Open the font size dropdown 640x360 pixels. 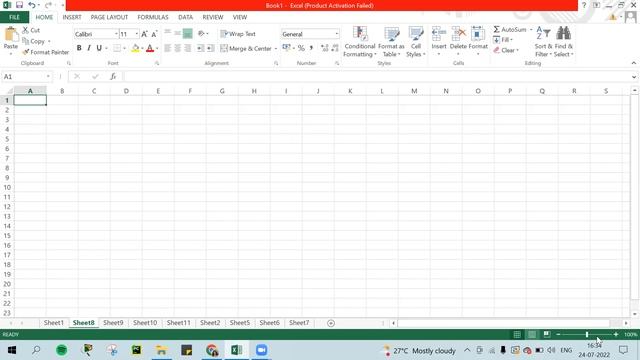[x=137, y=34]
